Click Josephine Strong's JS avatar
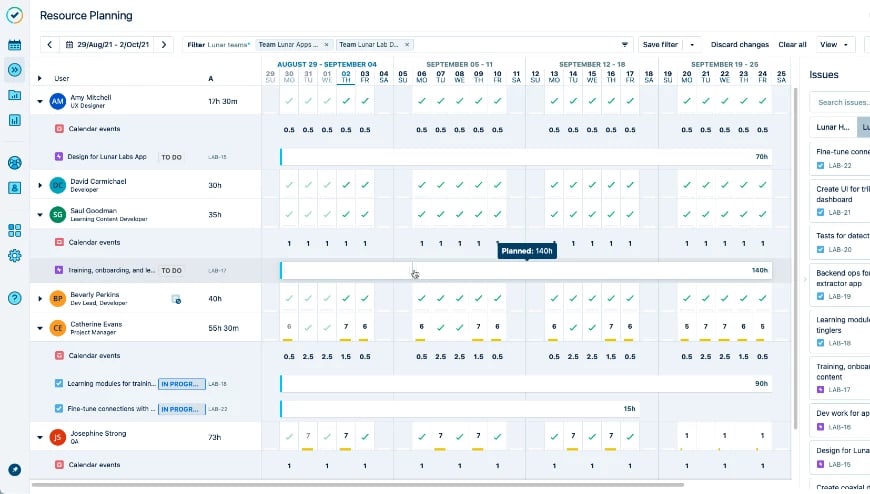Screen dimensions: 870x494 [x=58, y=437]
